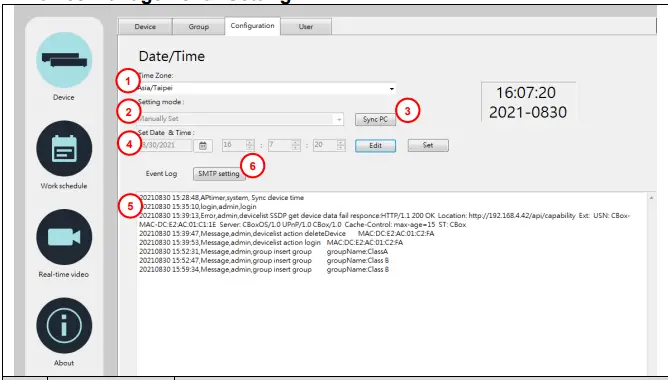
Task: Click the date input field
Action: (165, 145)
